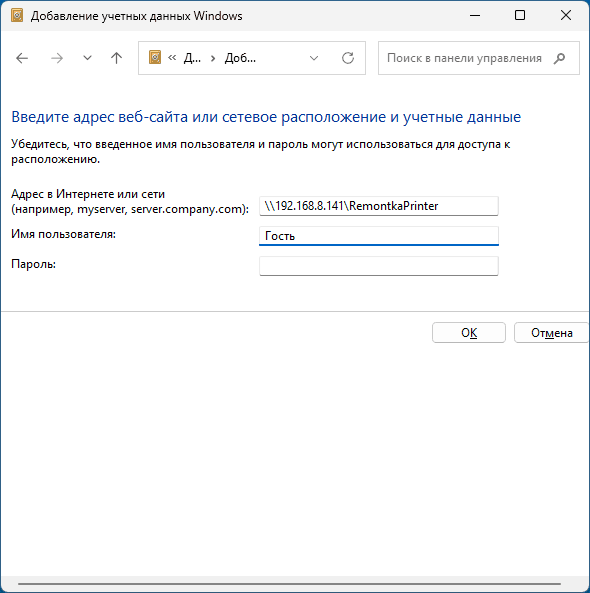Expand the double-chevron breadcrumb overflow
Viewport: 590px width, 593px height.
pos(172,58)
